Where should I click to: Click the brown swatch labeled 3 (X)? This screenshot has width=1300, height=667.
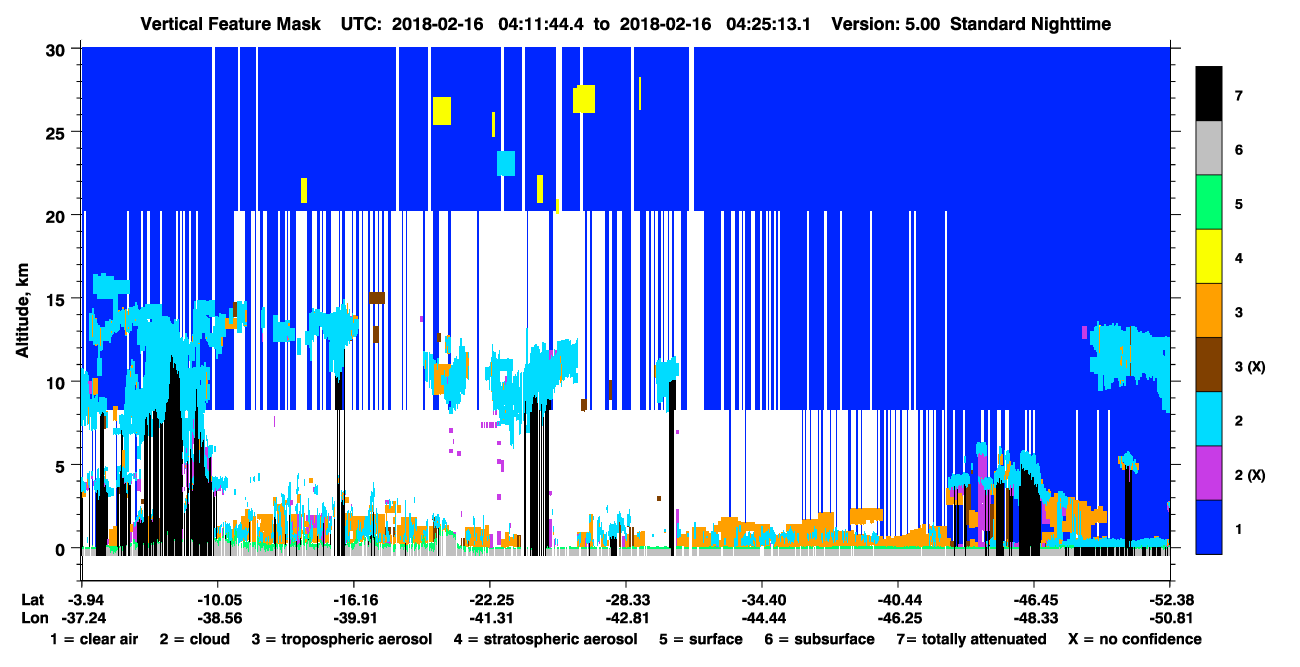1209,365
